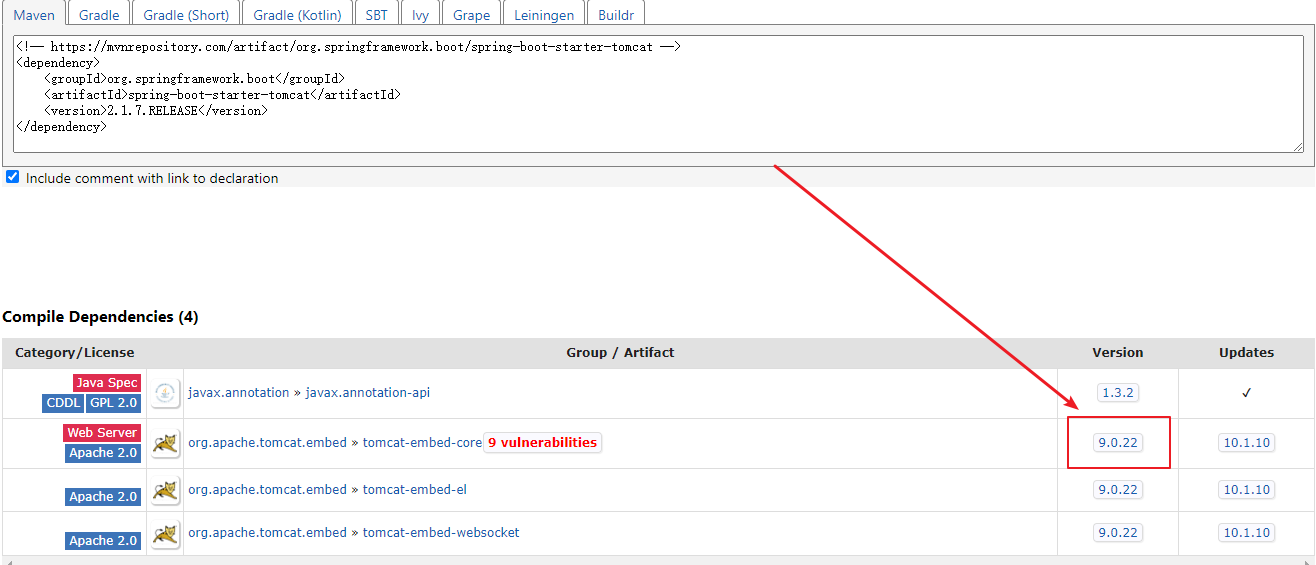
Task: Select the Ivy tab
Action: pyautogui.click(x=420, y=14)
